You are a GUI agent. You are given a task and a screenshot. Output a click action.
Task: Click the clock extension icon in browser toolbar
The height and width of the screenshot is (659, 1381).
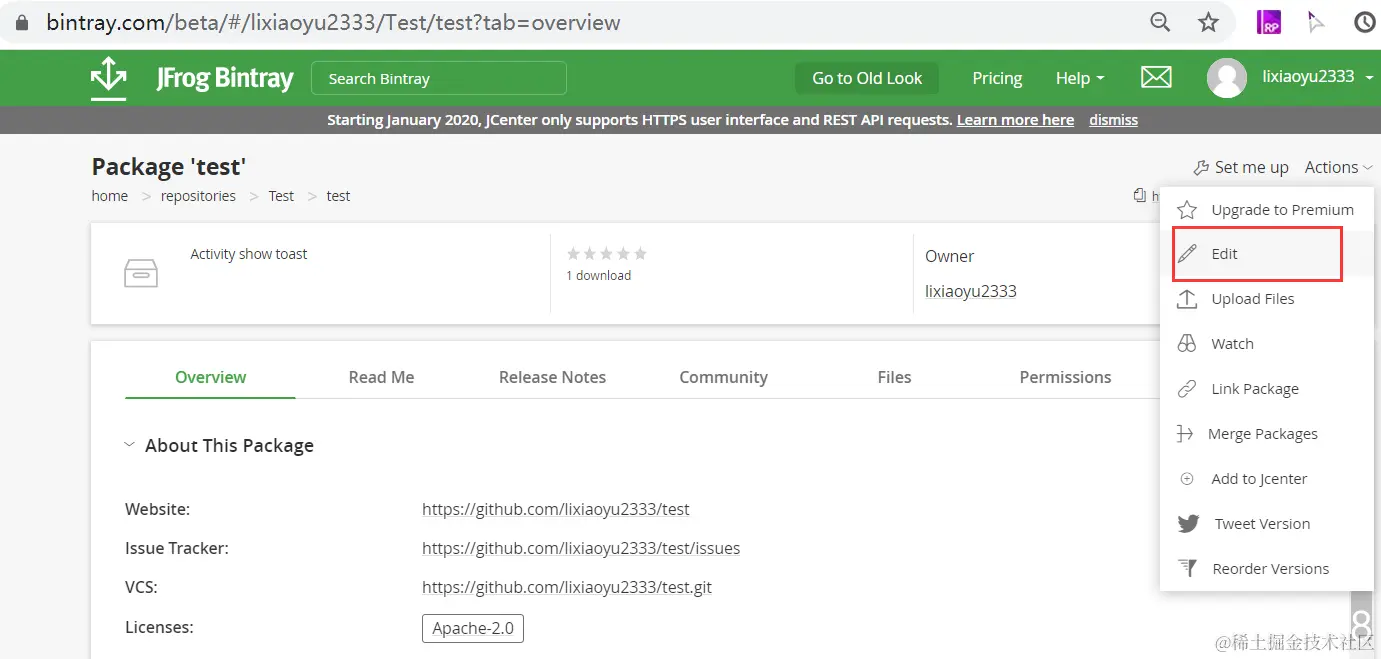tap(1364, 22)
